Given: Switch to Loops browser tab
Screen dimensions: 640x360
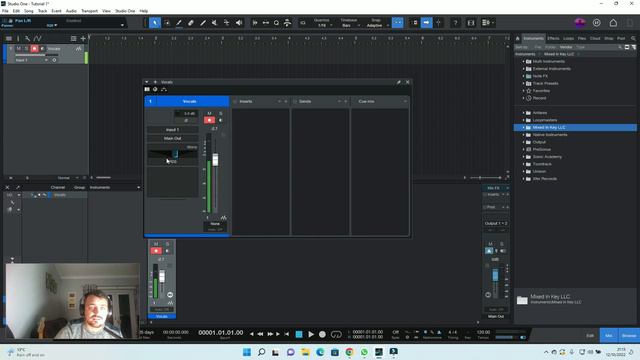Looking at the screenshot, I should coord(569,38).
